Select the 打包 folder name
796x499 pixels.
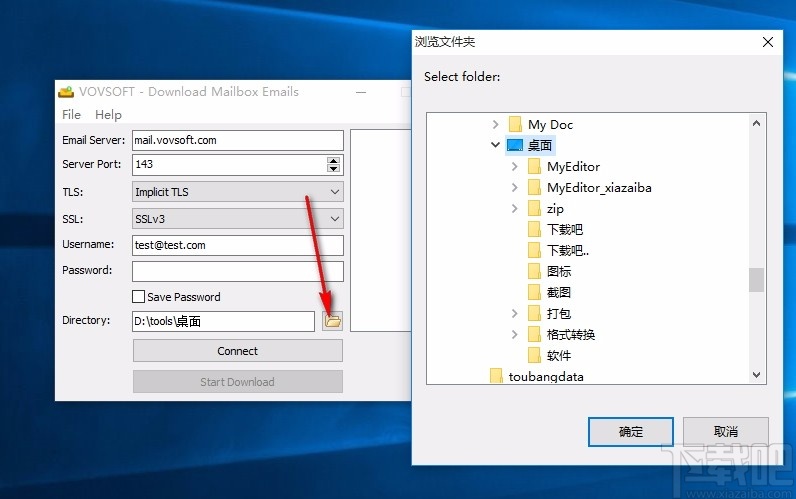(x=559, y=314)
